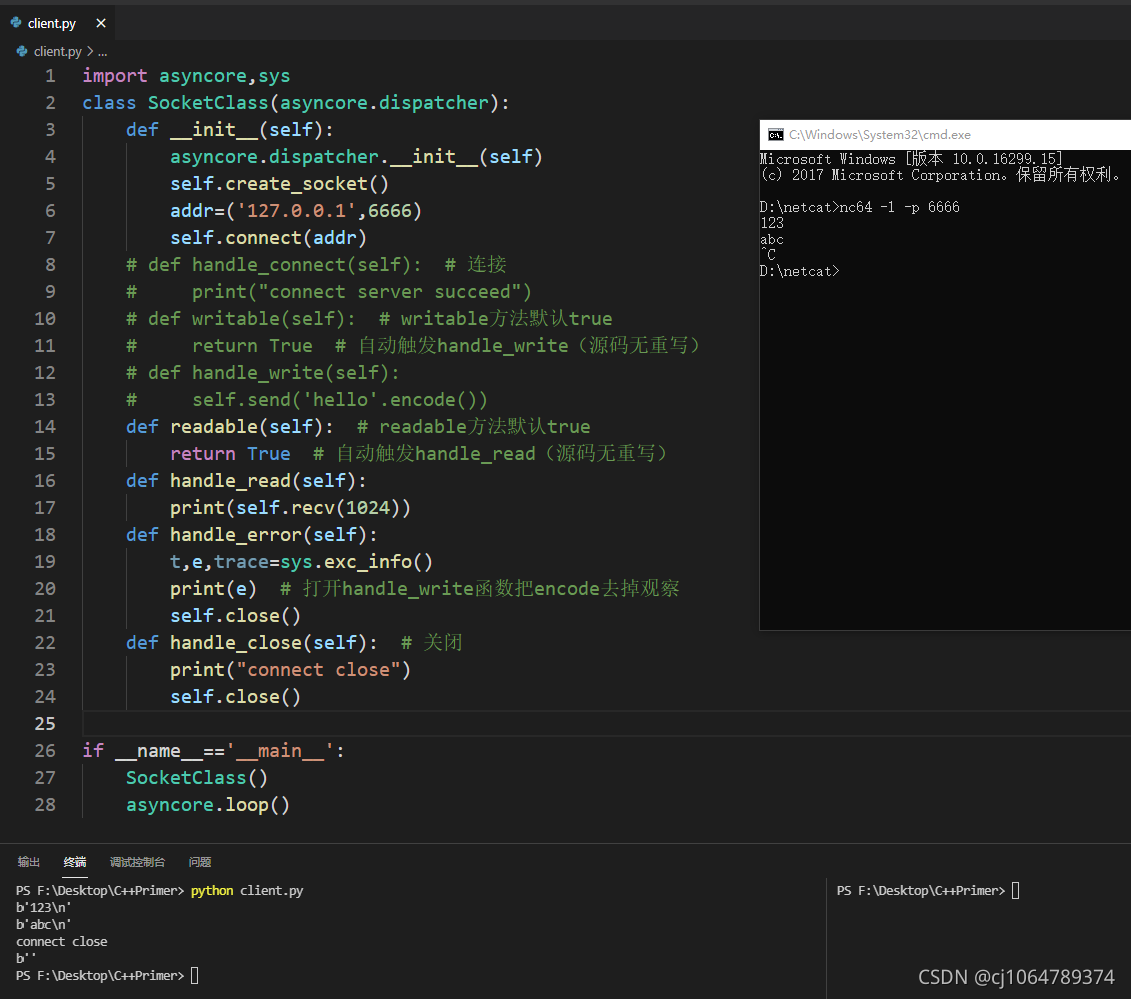This screenshot has width=1131, height=999.
Task: Click line number 16 in the gutter
Action: pyautogui.click(x=45, y=480)
